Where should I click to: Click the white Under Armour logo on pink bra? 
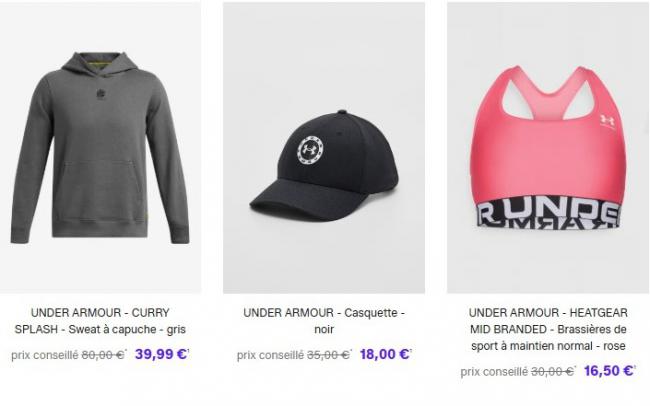click(607, 120)
